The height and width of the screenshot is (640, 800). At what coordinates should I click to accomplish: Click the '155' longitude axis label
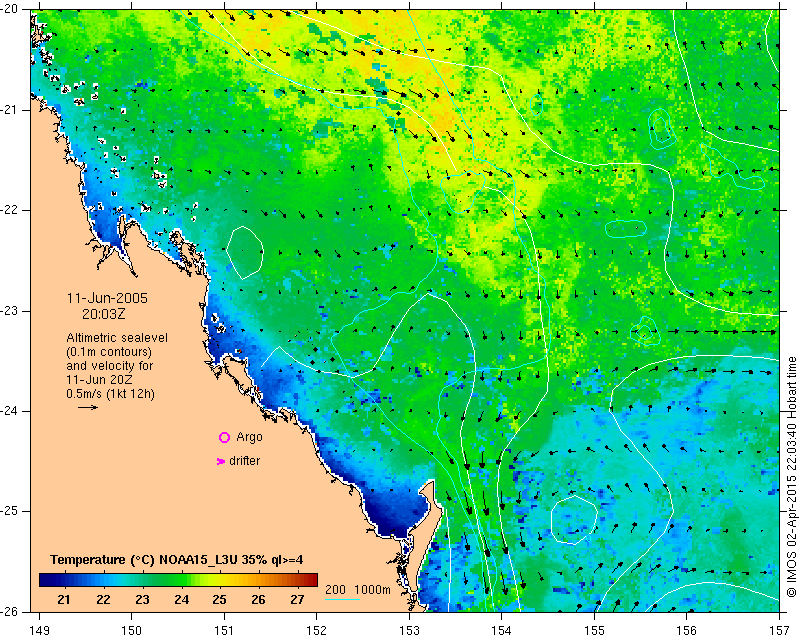coord(594,631)
